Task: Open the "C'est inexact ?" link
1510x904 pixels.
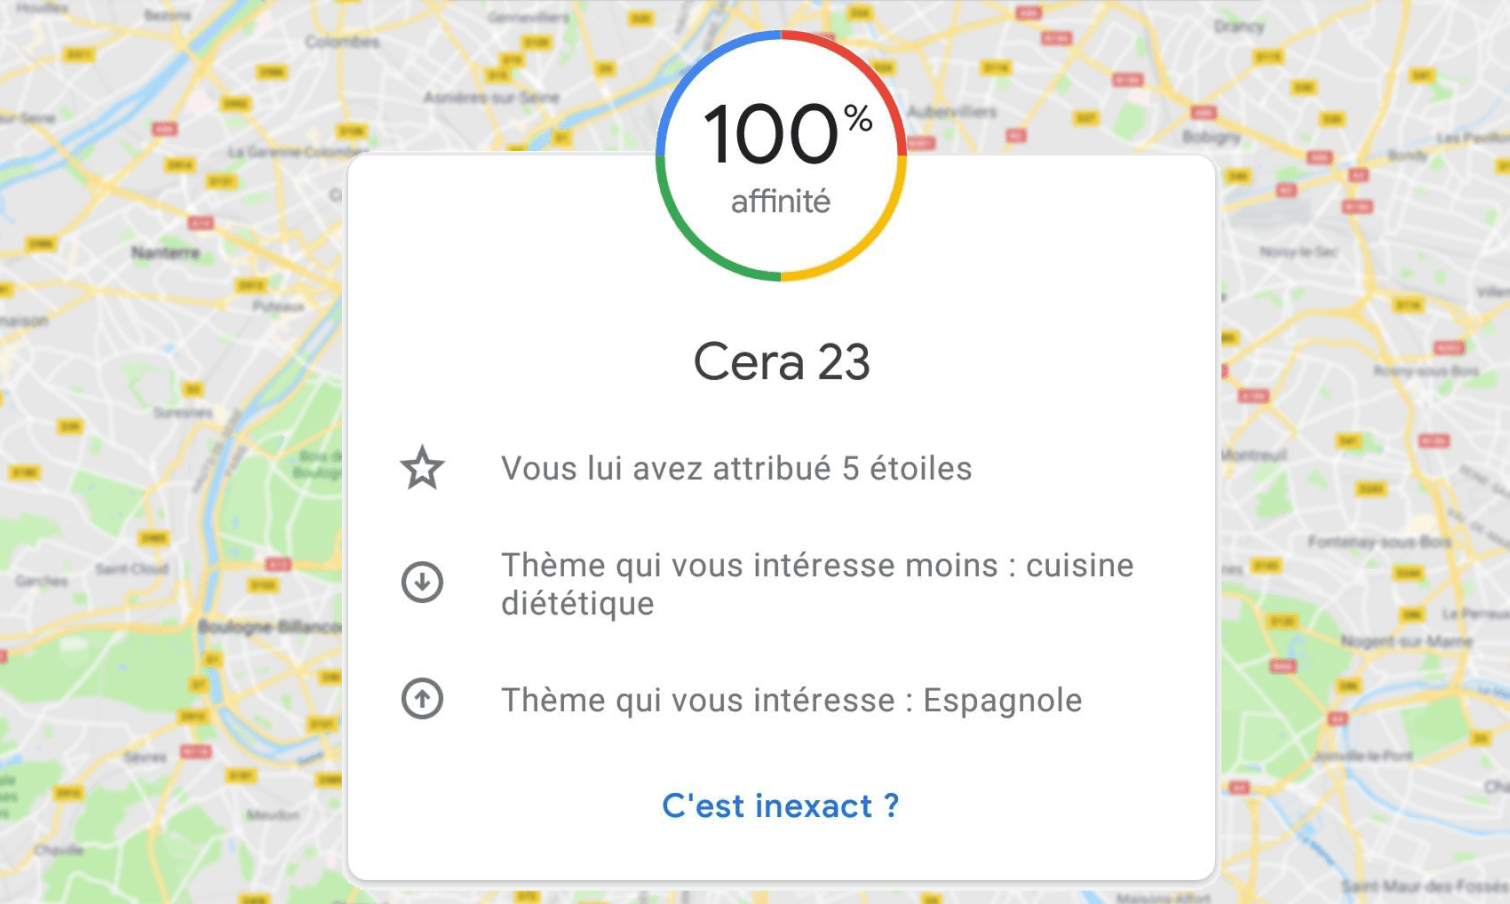Action: 780,806
